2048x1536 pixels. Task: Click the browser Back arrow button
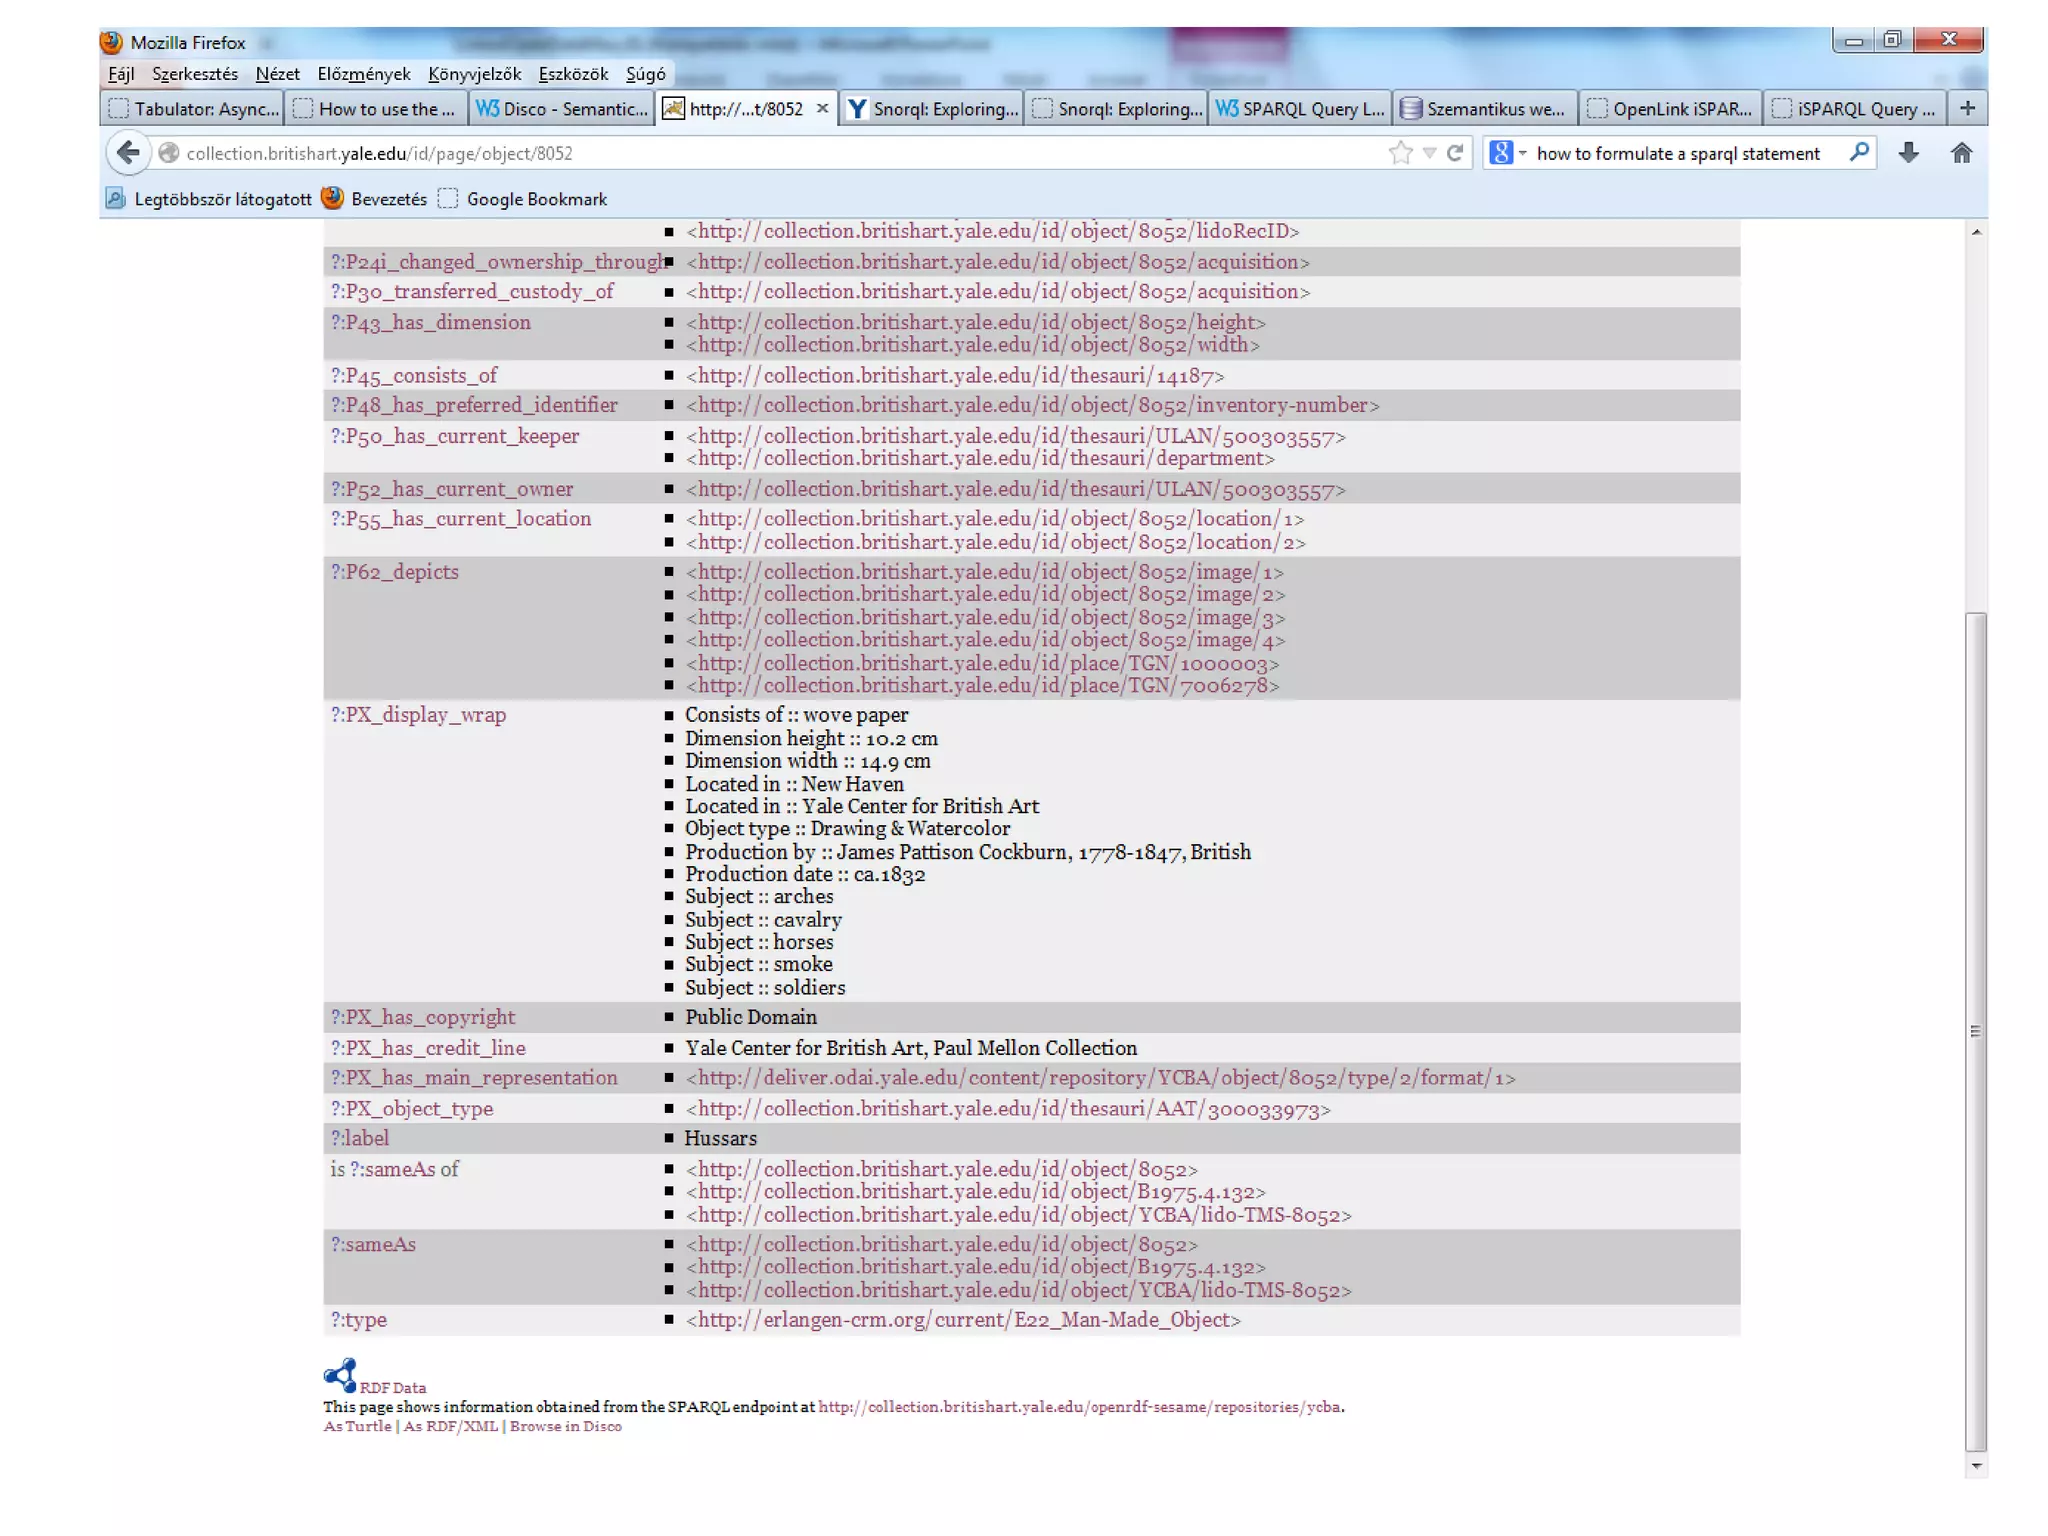128,153
